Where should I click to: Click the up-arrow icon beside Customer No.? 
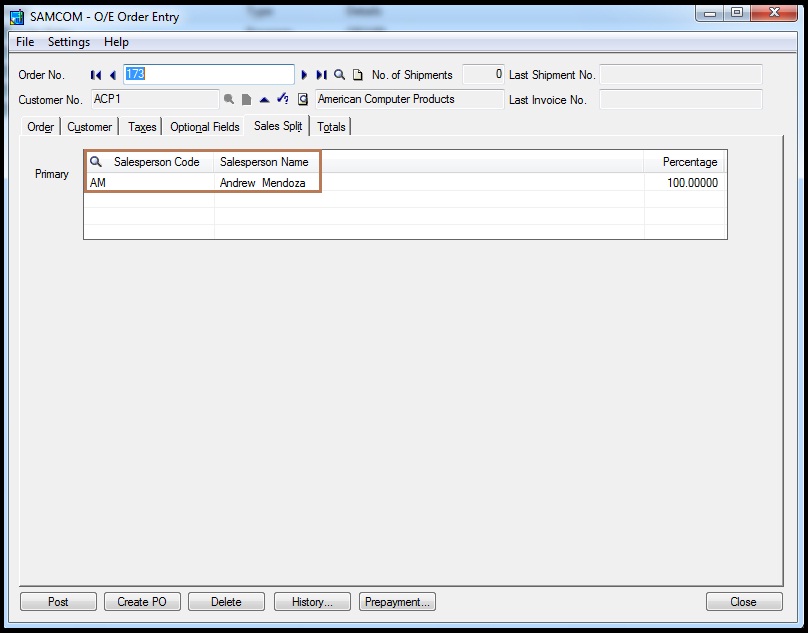coord(264,100)
